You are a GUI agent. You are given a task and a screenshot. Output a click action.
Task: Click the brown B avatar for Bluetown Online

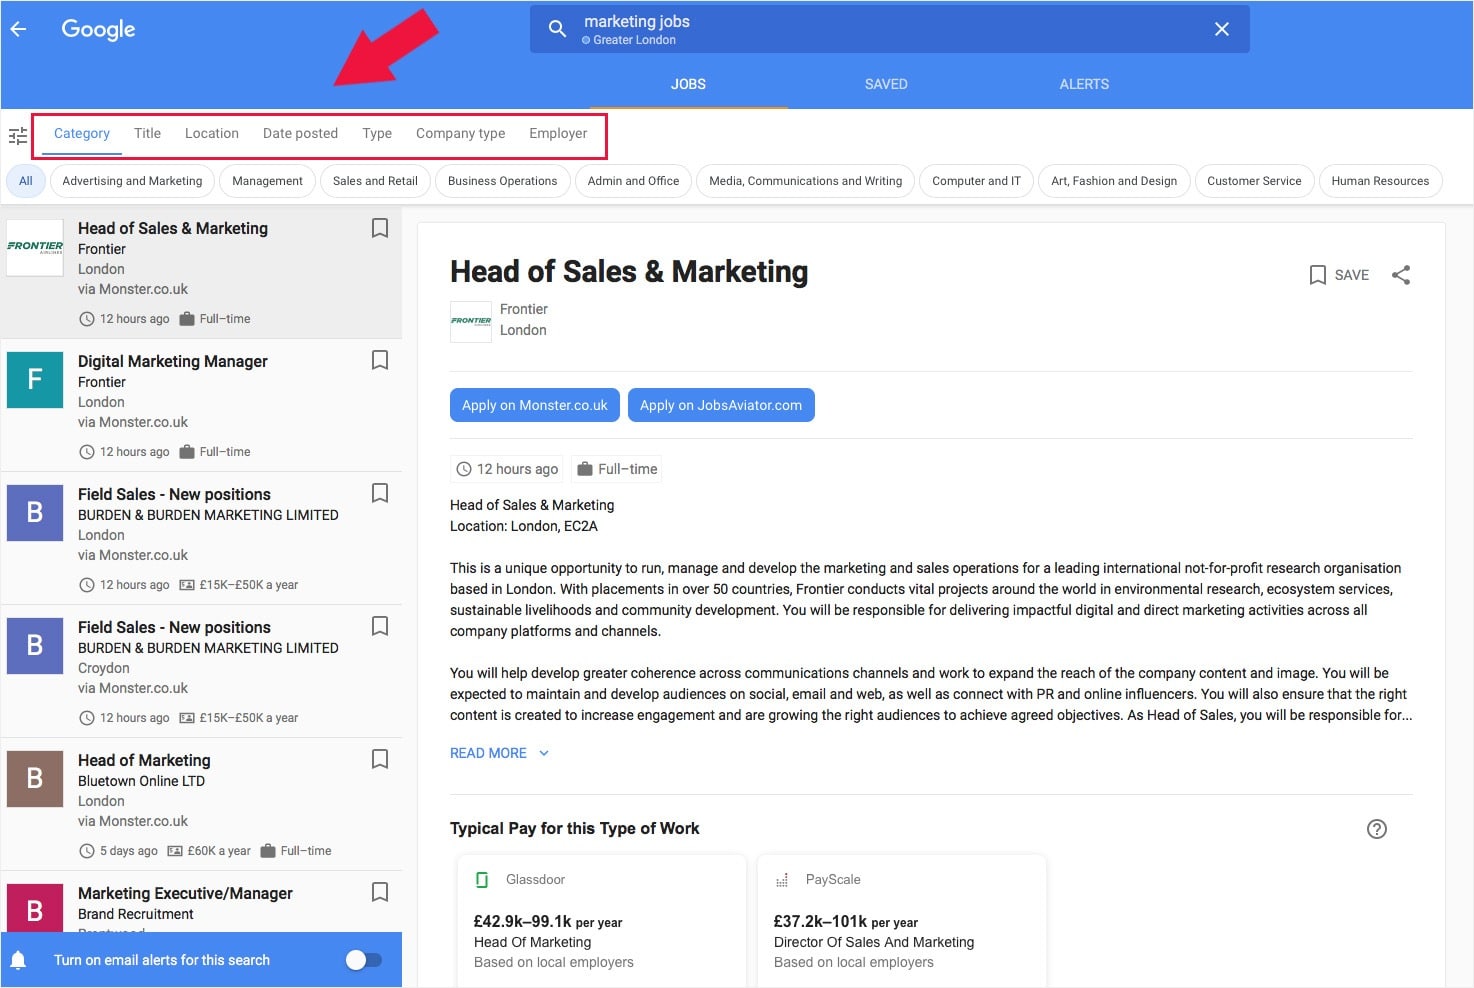[35, 778]
